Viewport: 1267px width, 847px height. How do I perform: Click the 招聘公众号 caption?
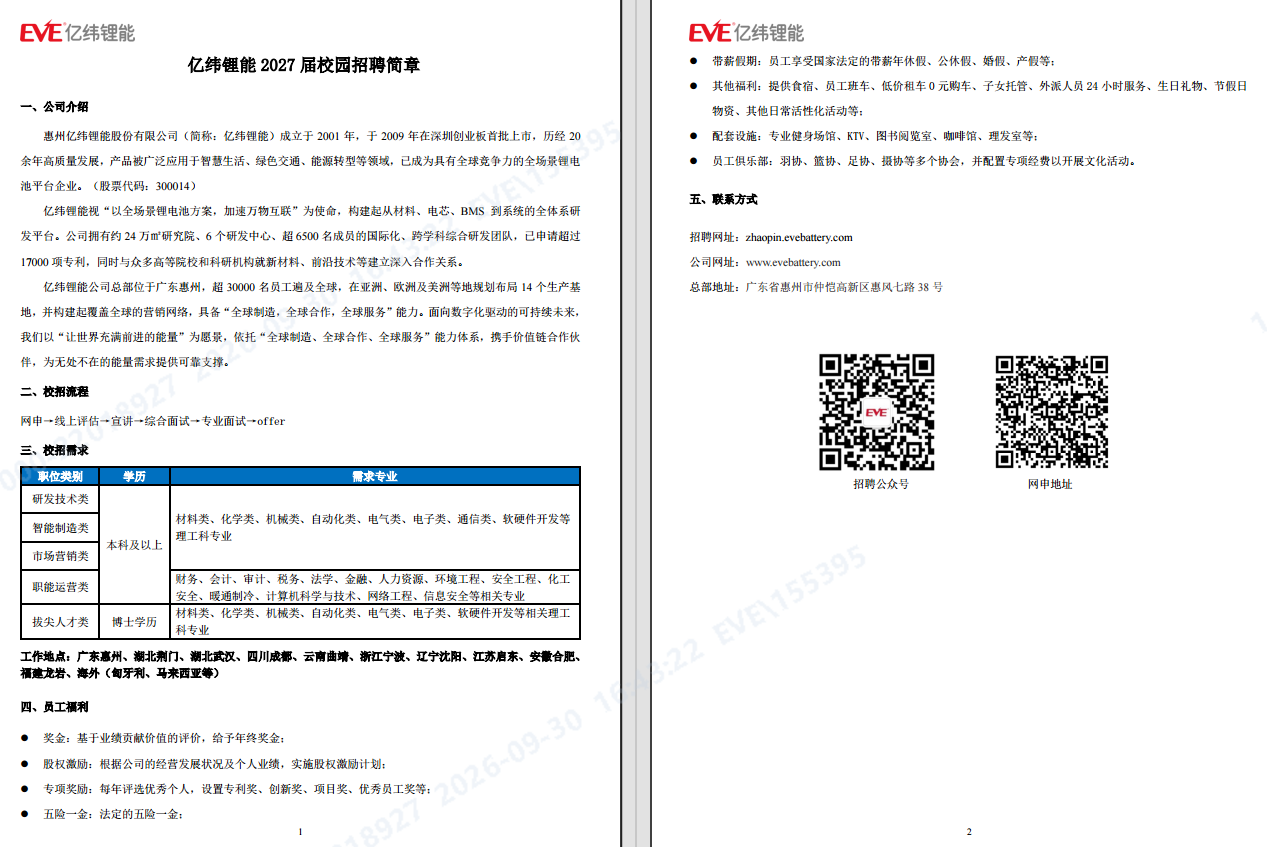[x=881, y=484]
